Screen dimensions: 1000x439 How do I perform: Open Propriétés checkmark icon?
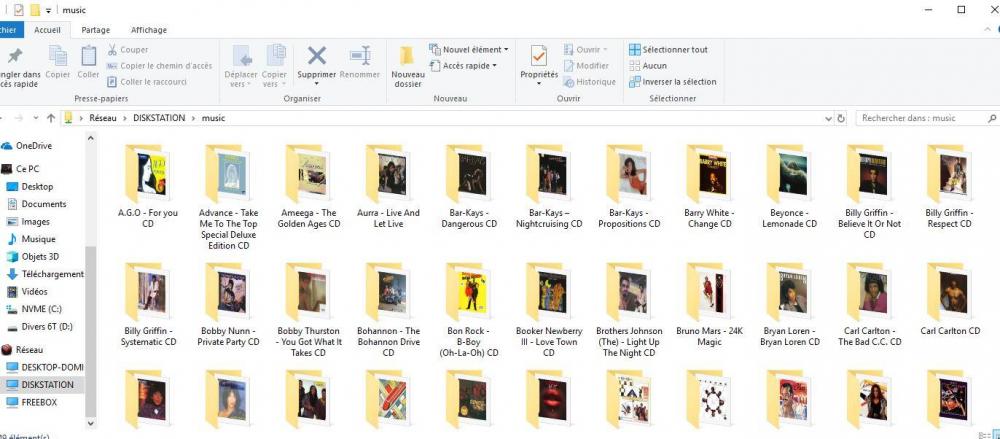[x=539, y=56]
